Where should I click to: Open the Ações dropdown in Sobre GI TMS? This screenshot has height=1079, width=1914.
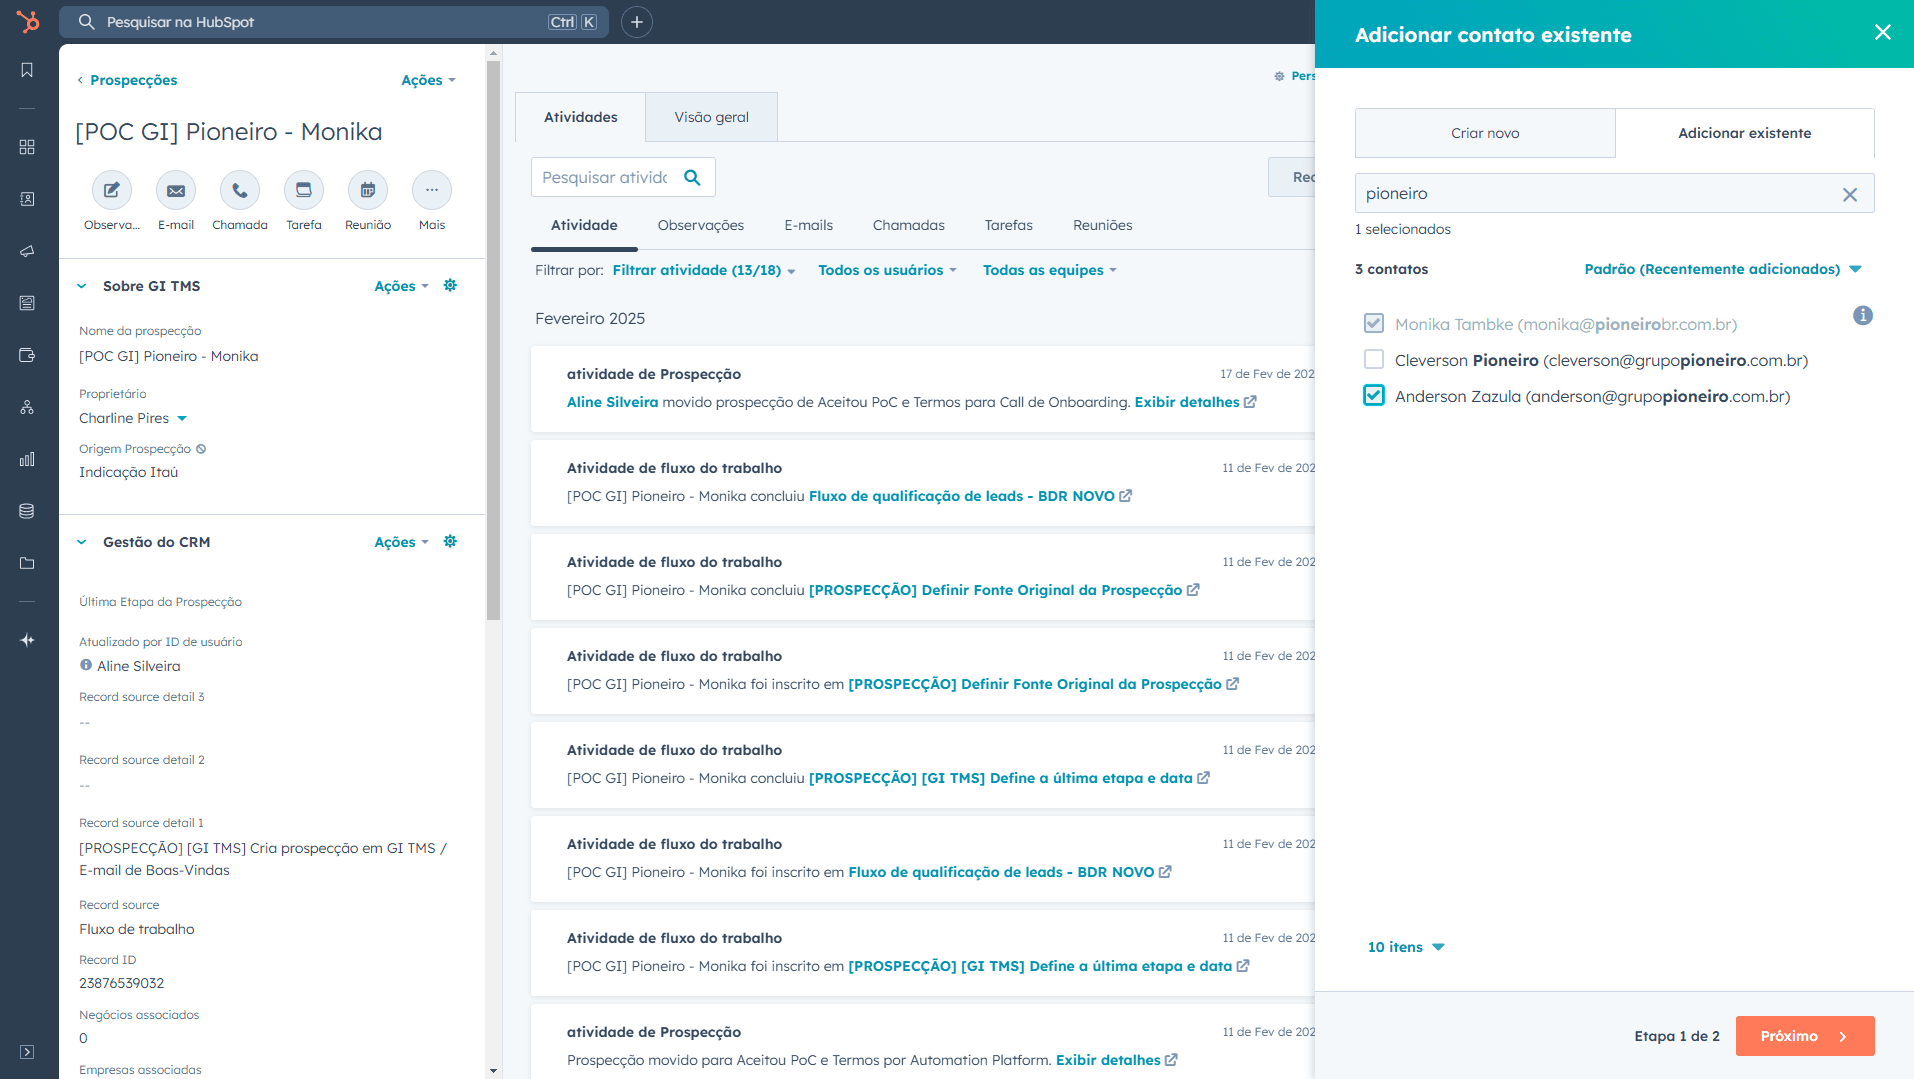pos(401,286)
